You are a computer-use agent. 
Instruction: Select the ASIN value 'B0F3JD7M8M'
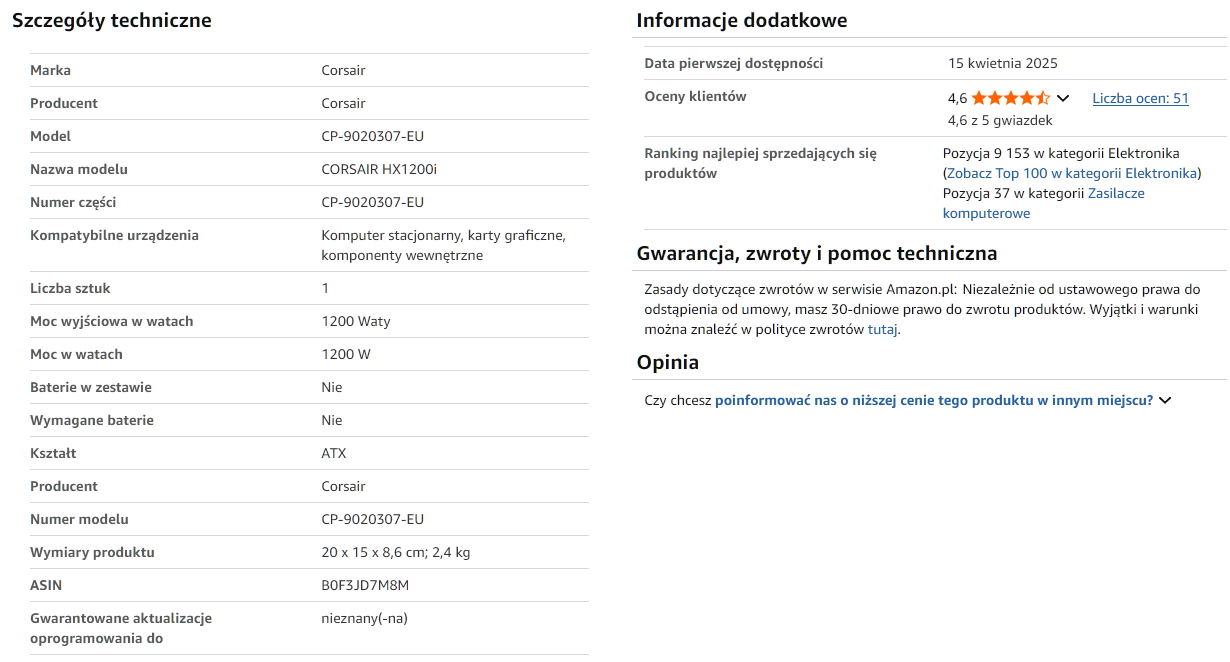[x=365, y=585]
